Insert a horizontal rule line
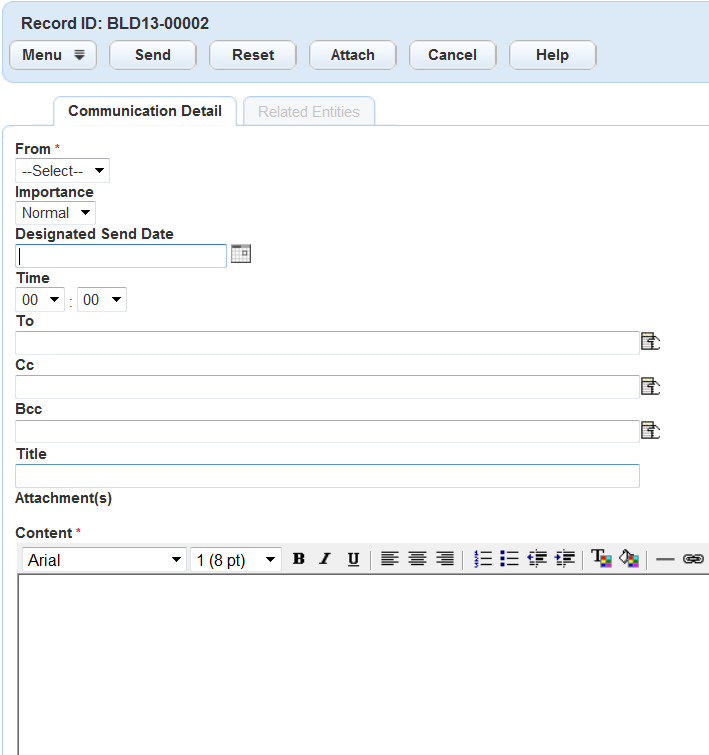The height and width of the screenshot is (755, 709). pos(665,560)
